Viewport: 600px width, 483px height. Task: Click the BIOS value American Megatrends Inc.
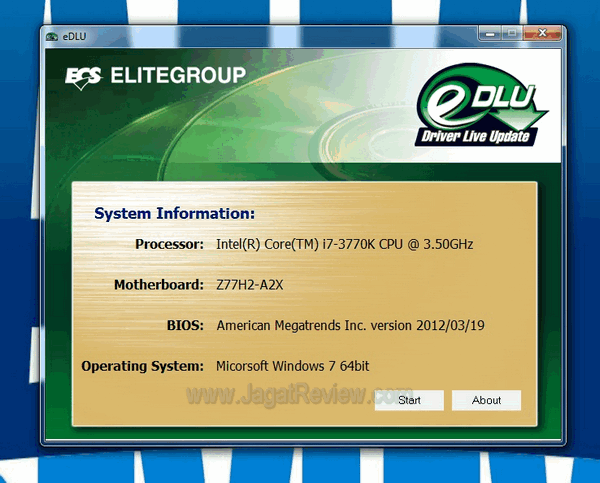coord(351,325)
